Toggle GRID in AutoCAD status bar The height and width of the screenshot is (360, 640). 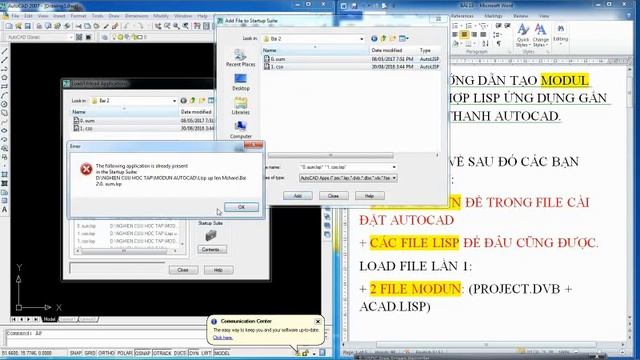pyautogui.click(x=90, y=353)
